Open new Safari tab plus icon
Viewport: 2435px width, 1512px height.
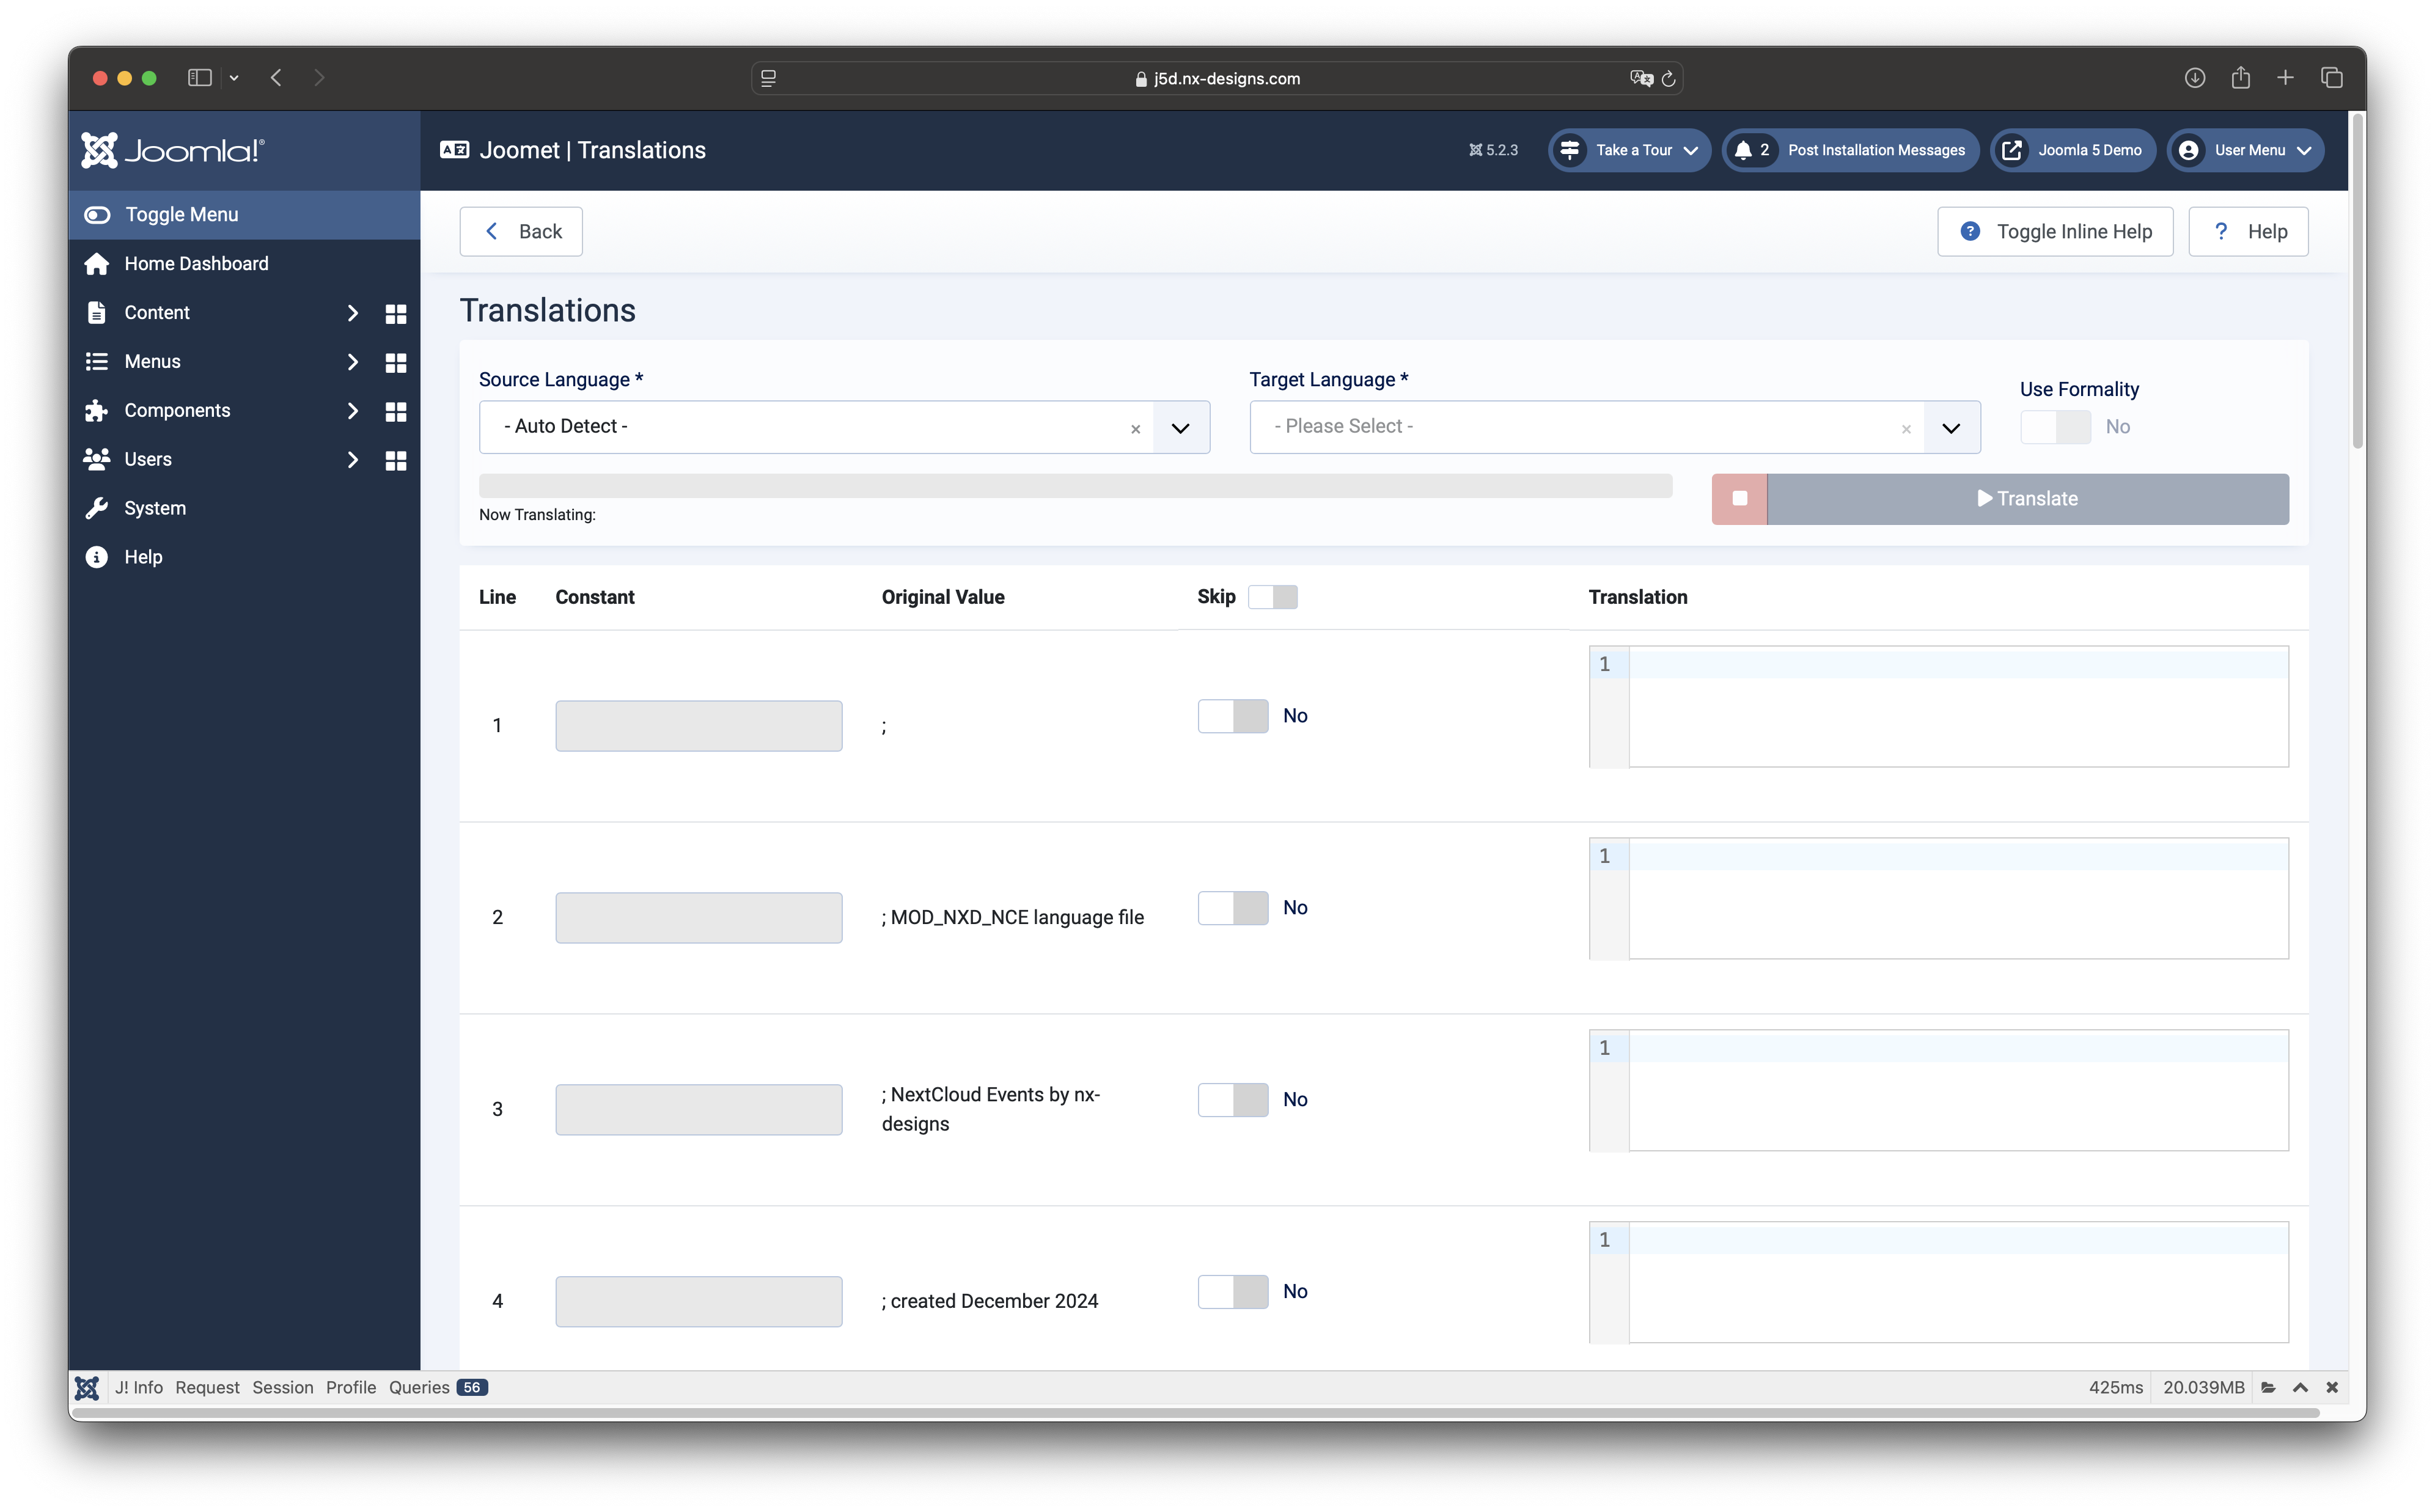[x=2285, y=78]
